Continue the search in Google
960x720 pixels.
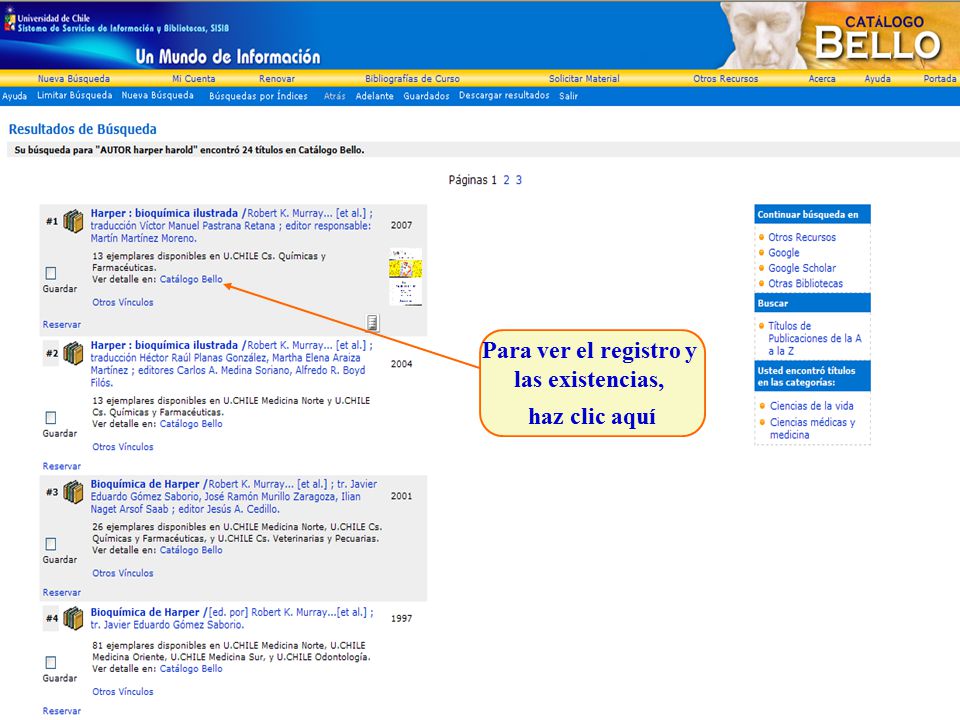[784, 252]
